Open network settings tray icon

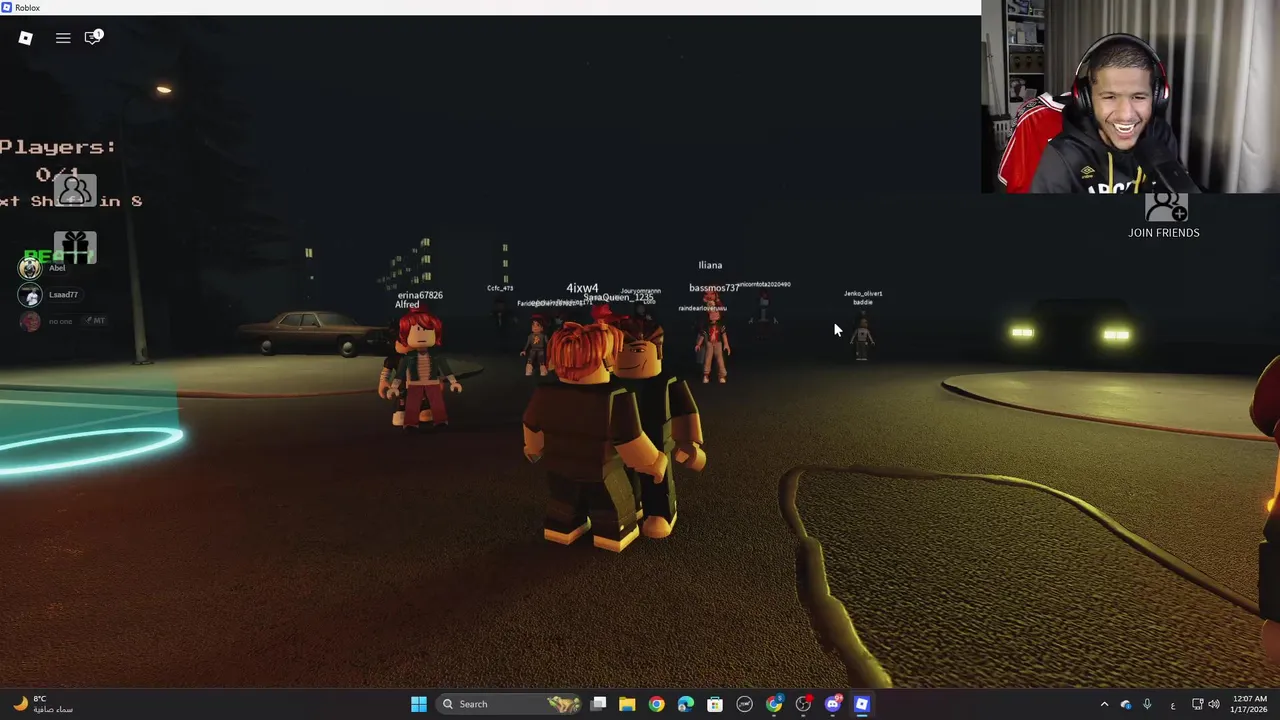tap(1198, 704)
